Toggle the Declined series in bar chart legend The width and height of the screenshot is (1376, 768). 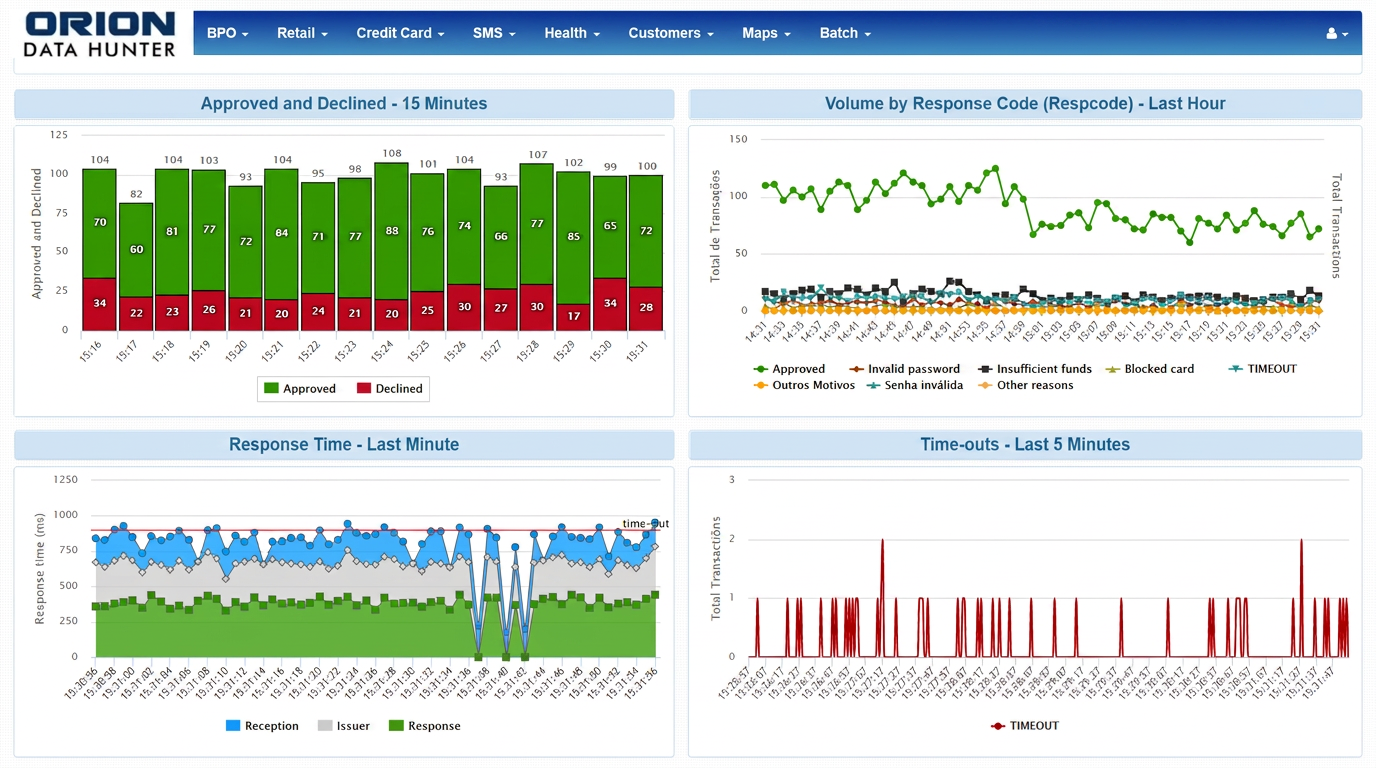tap(390, 388)
